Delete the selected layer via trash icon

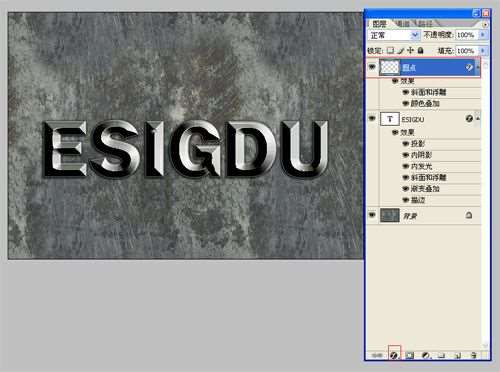(x=474, y=355)
